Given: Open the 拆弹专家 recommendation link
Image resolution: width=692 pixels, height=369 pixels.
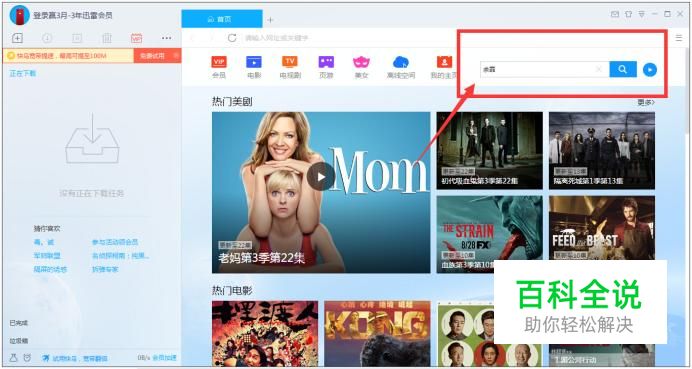Looking at the screenshot, I should (105, 269).
